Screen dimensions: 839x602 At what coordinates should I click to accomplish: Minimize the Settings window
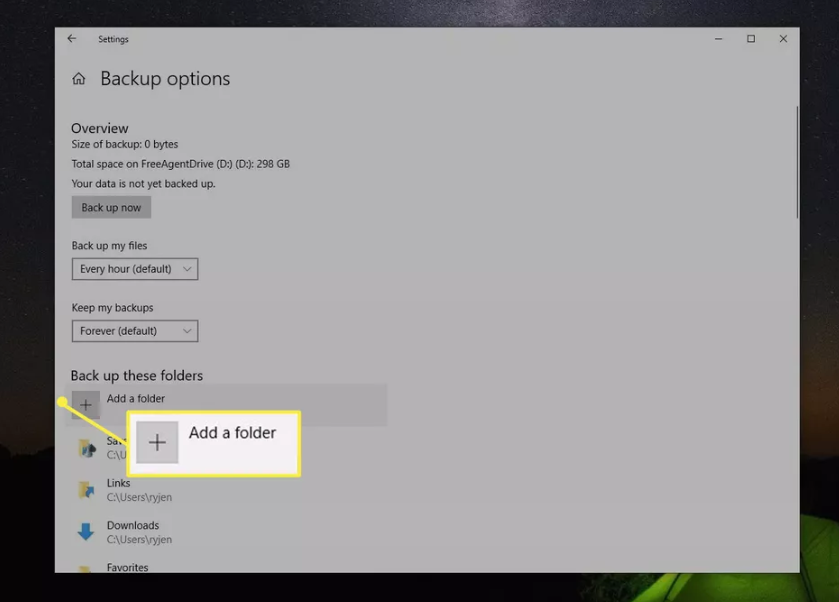click(x=719, y=39)
